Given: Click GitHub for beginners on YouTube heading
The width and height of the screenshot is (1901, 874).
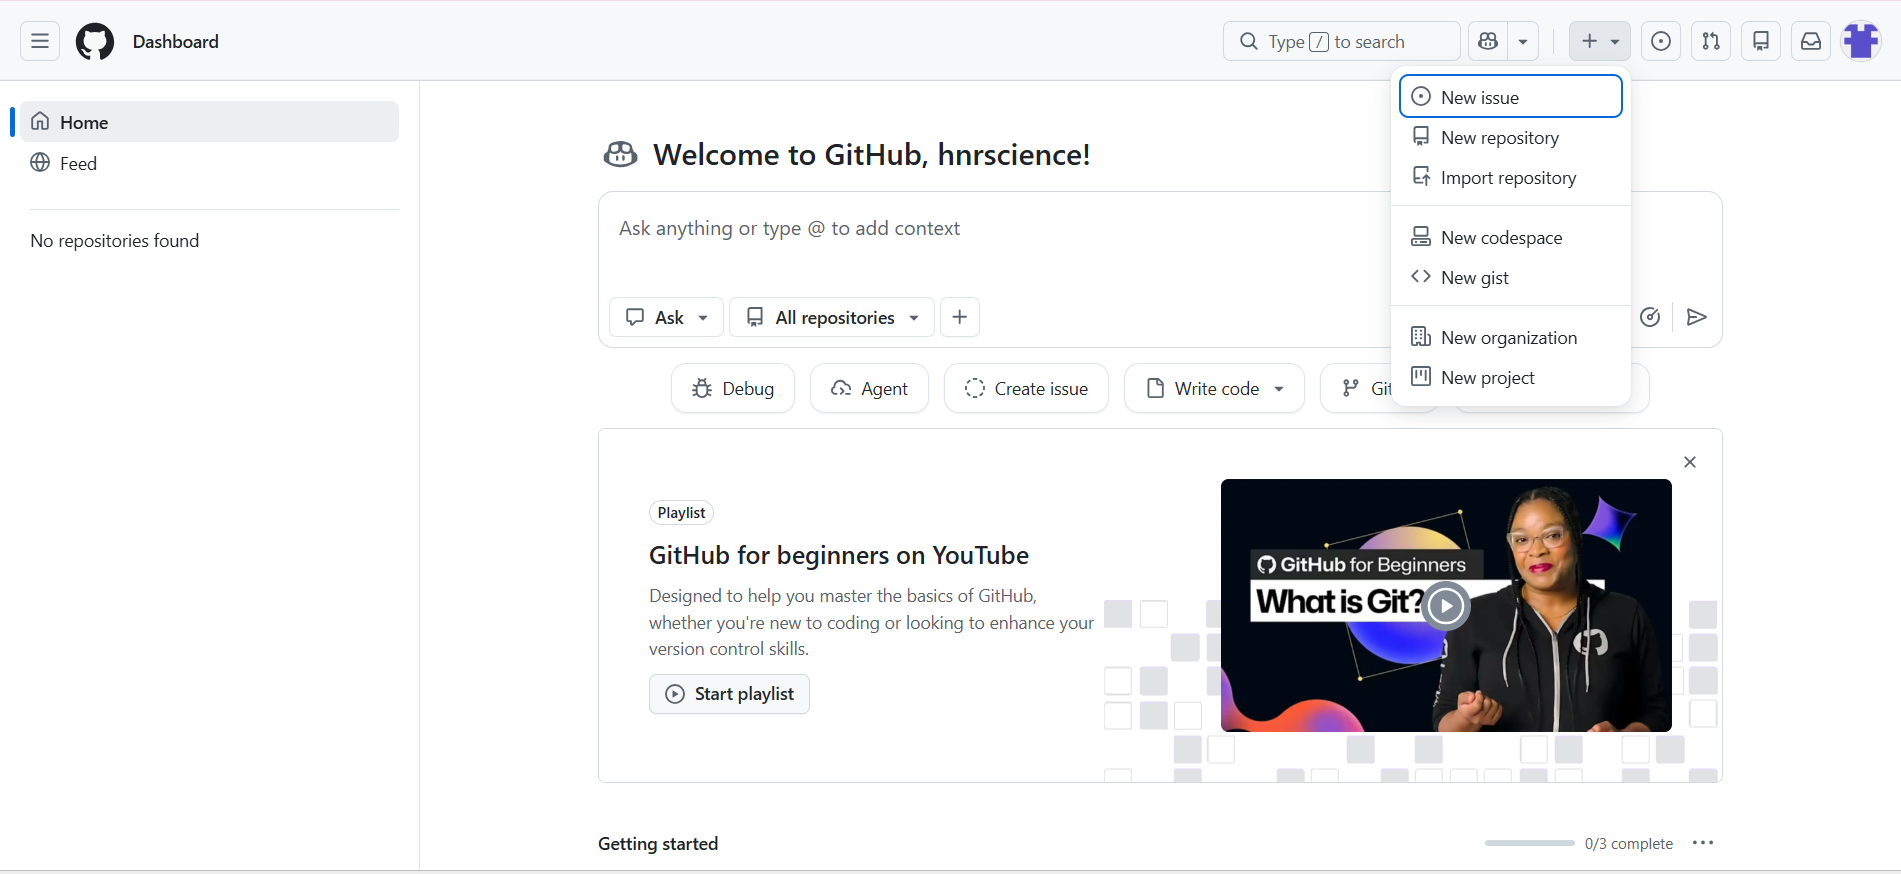Looking at the screenshot, I should (x=839, y=555).
